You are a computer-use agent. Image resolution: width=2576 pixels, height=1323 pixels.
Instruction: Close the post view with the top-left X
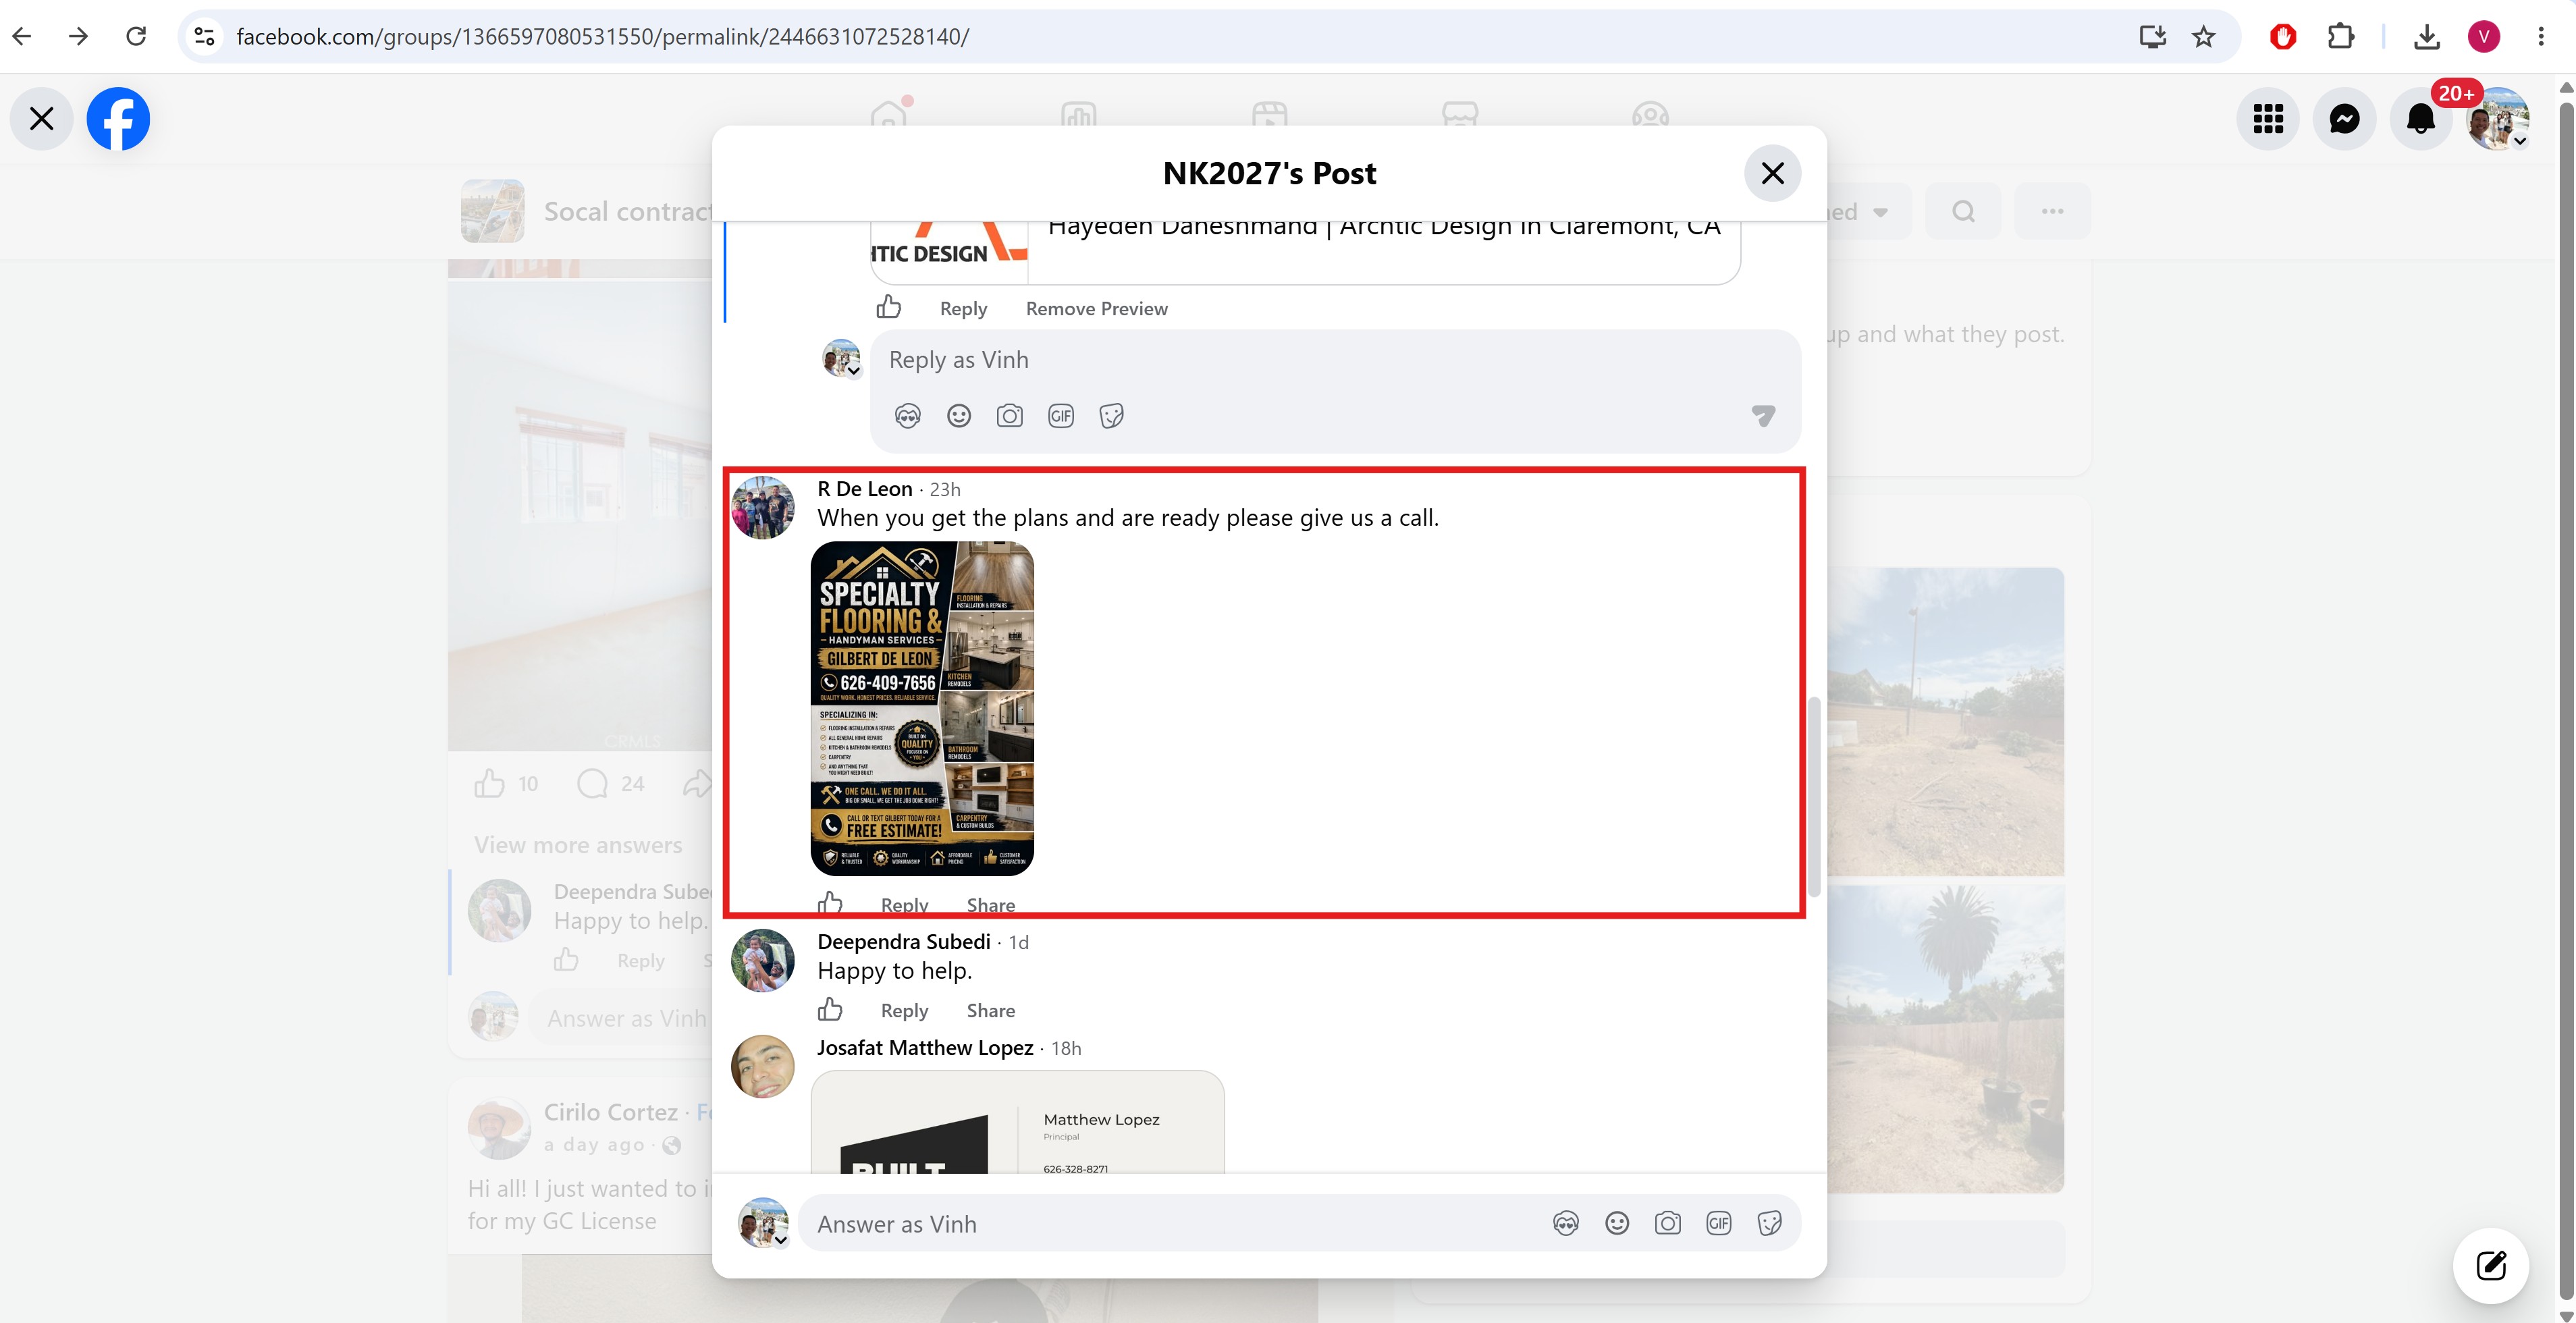pyautogui.click(x=42, y=119)
